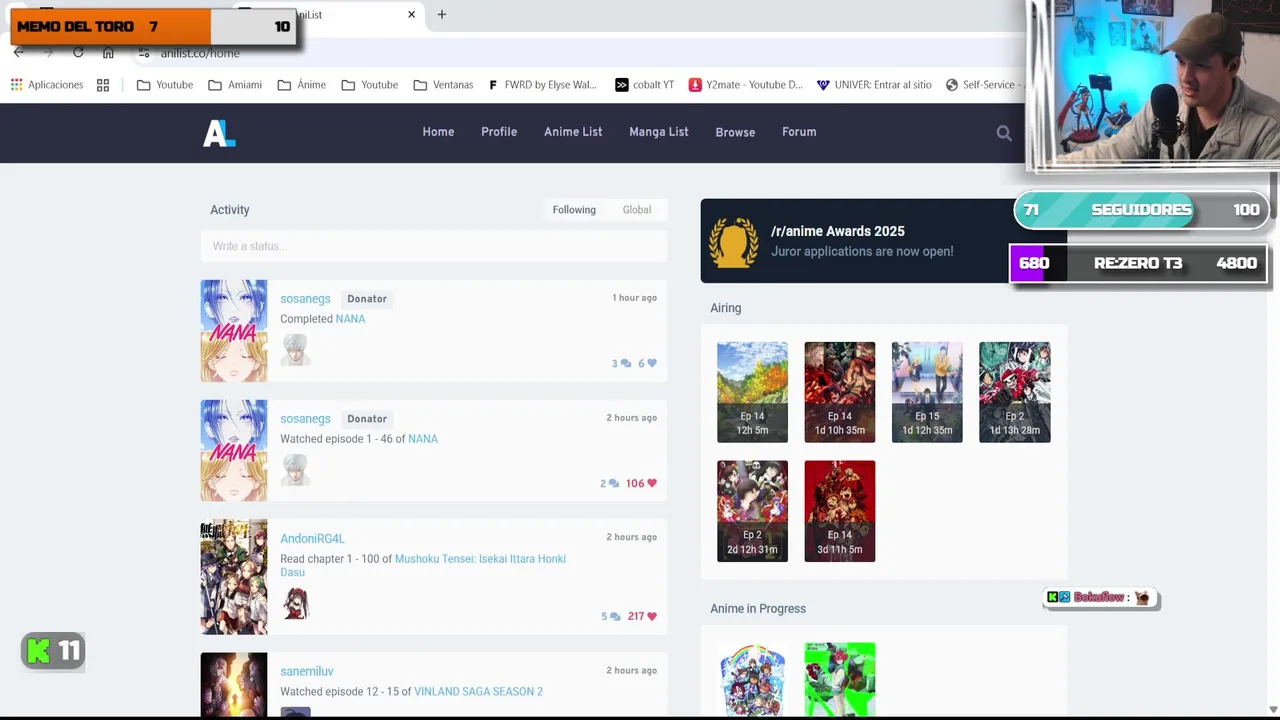Open tab groups grid icon in bookmarks bar
1280x720 pixels.
tap(103, 85)
